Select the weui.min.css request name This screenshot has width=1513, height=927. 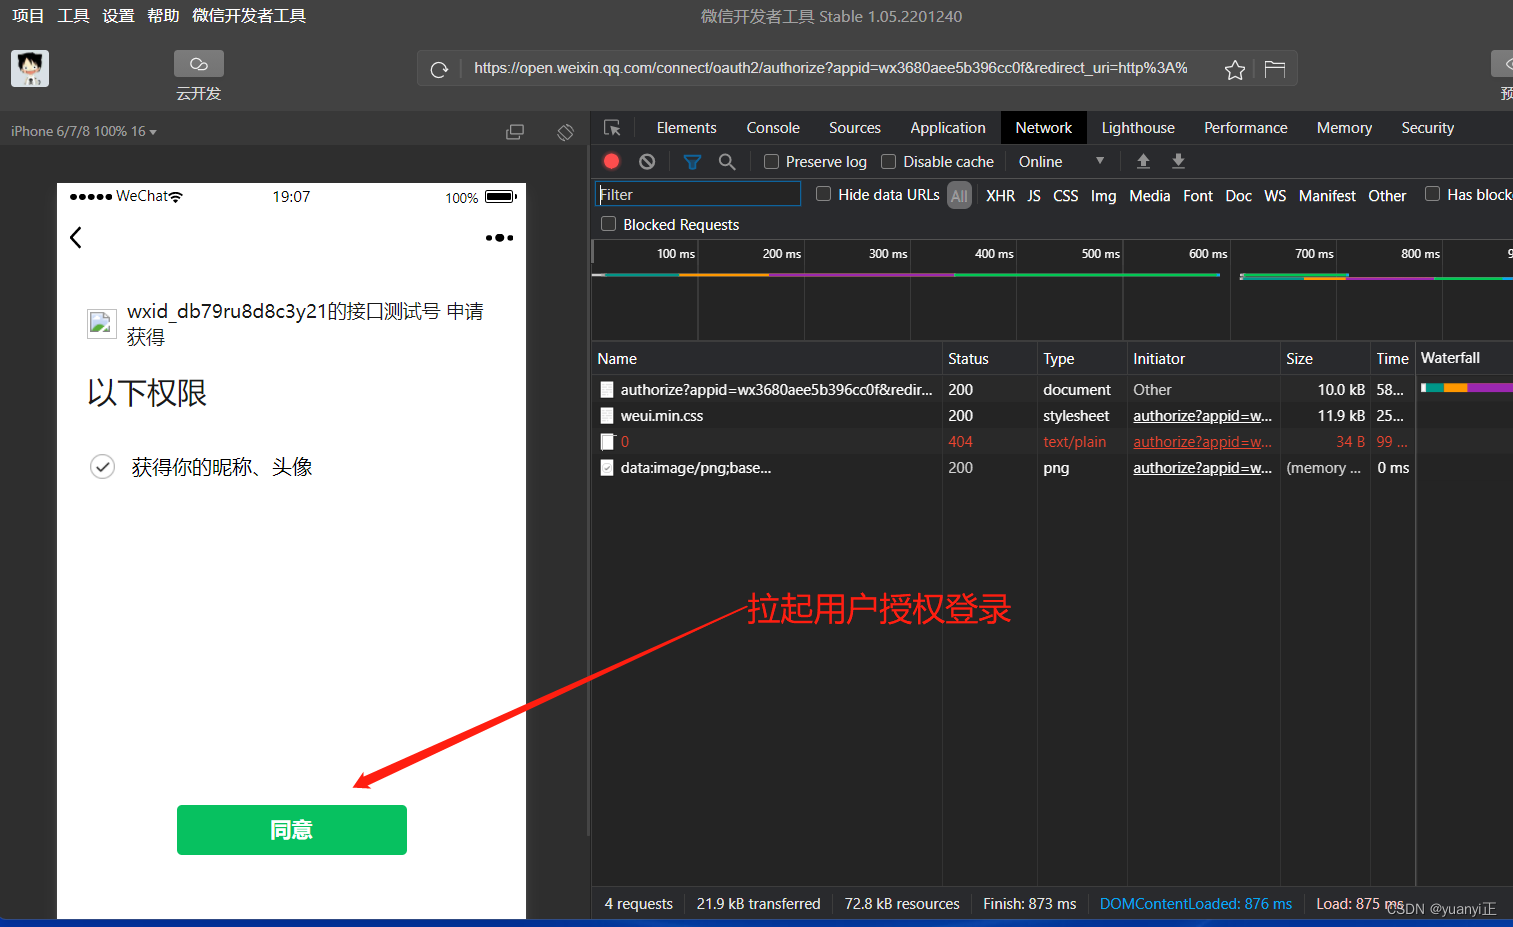pyautogui.click(x=662, y=416)
